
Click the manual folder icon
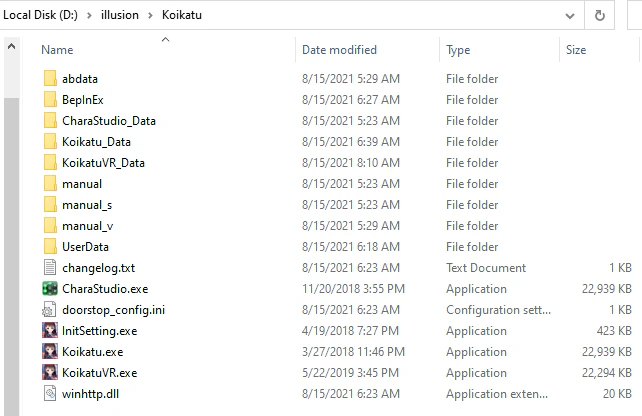50,183
